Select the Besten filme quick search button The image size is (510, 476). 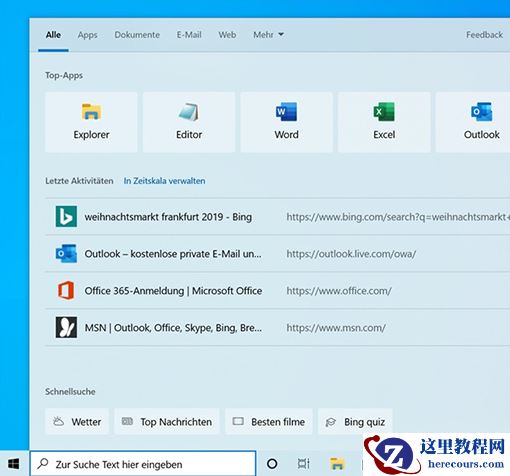269,422
